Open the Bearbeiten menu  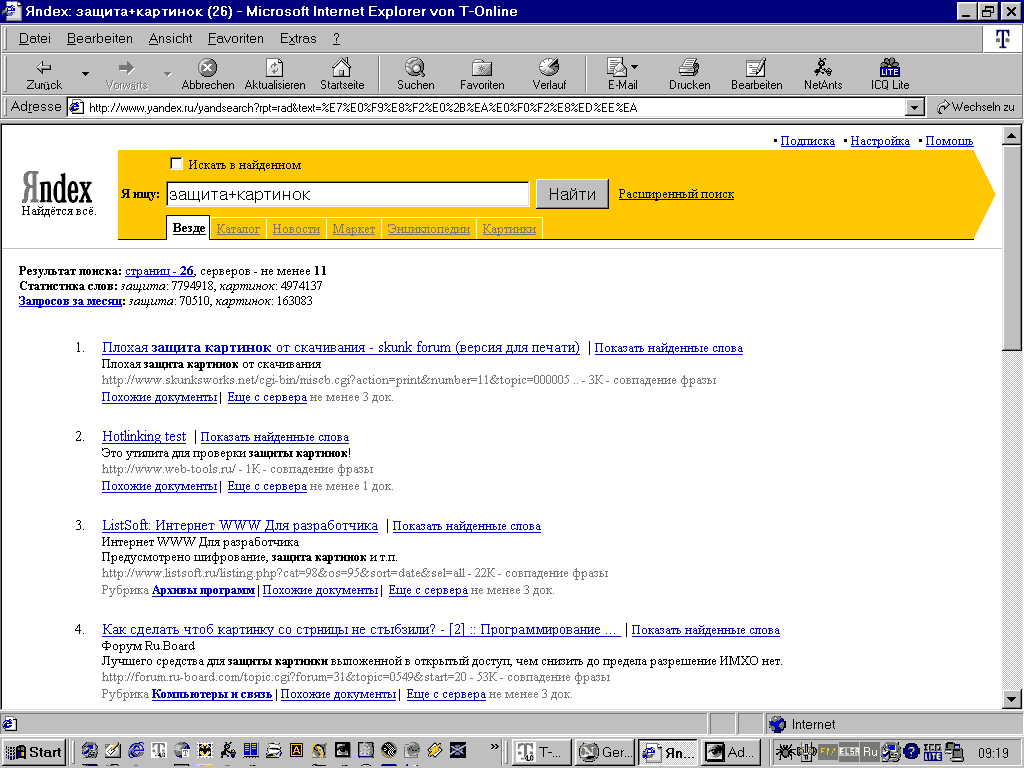[x=99, y=39]
